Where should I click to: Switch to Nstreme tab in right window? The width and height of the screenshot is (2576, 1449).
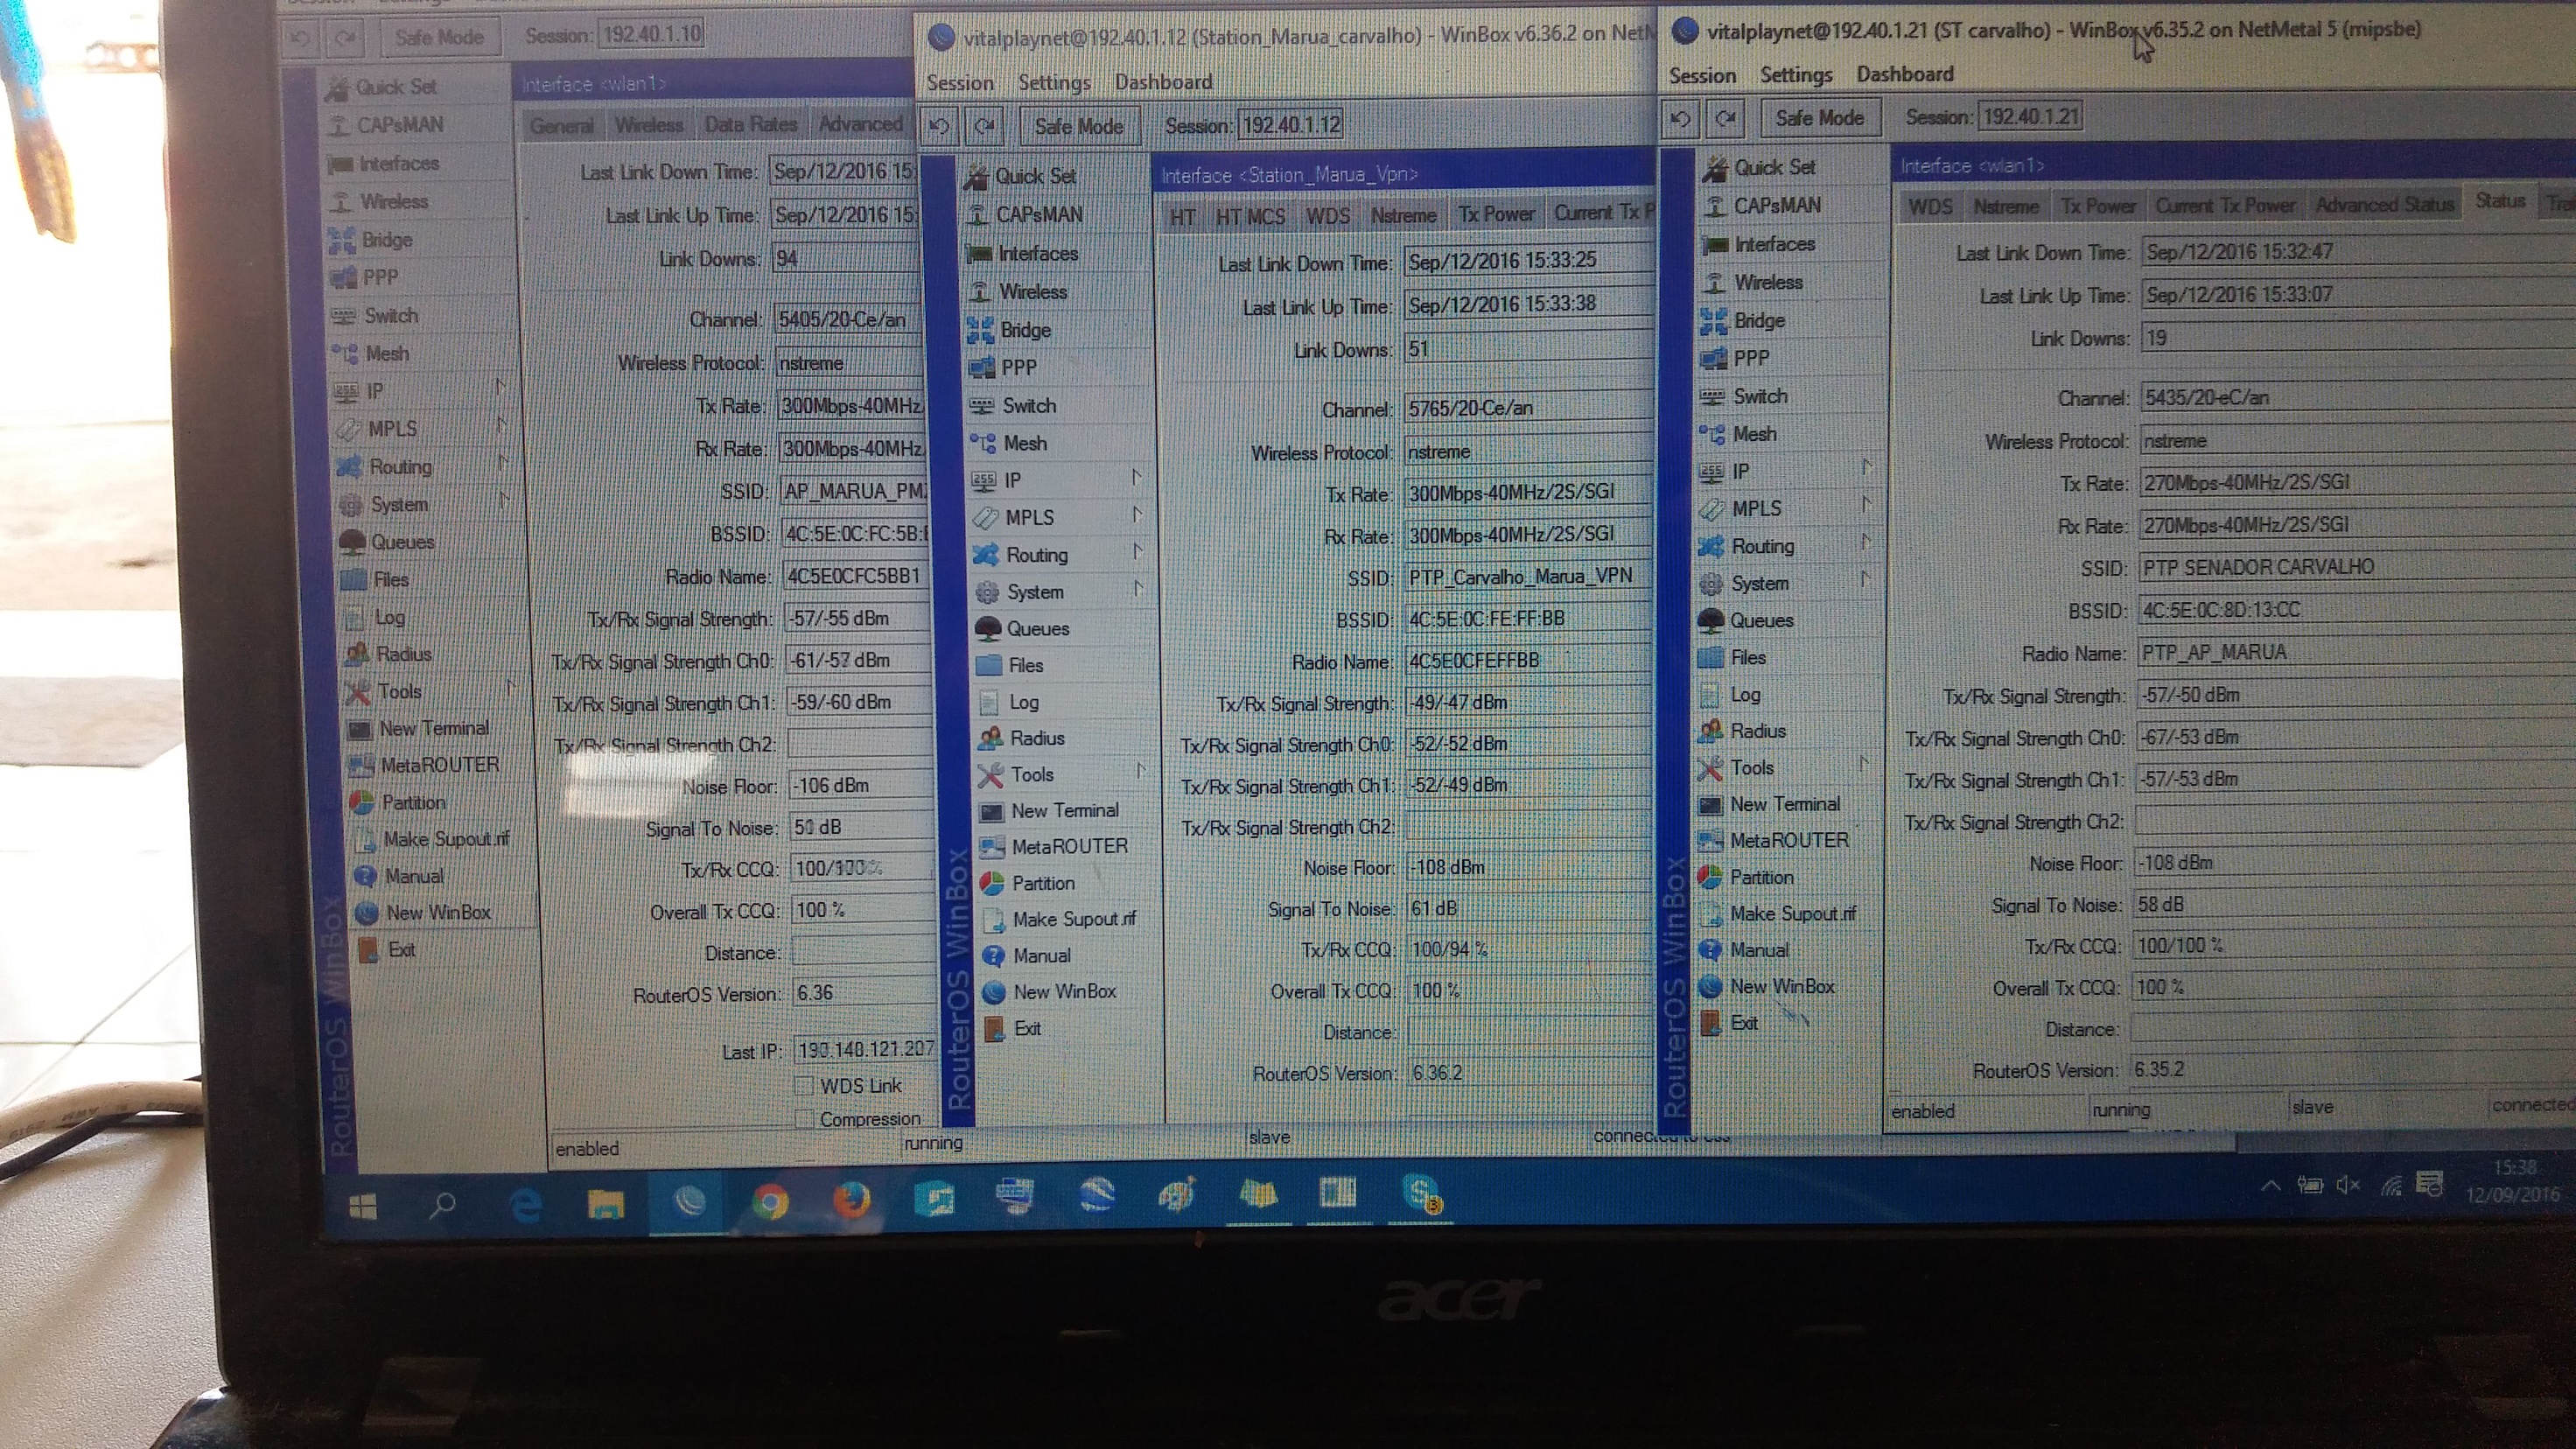(x=2005, y=207)
